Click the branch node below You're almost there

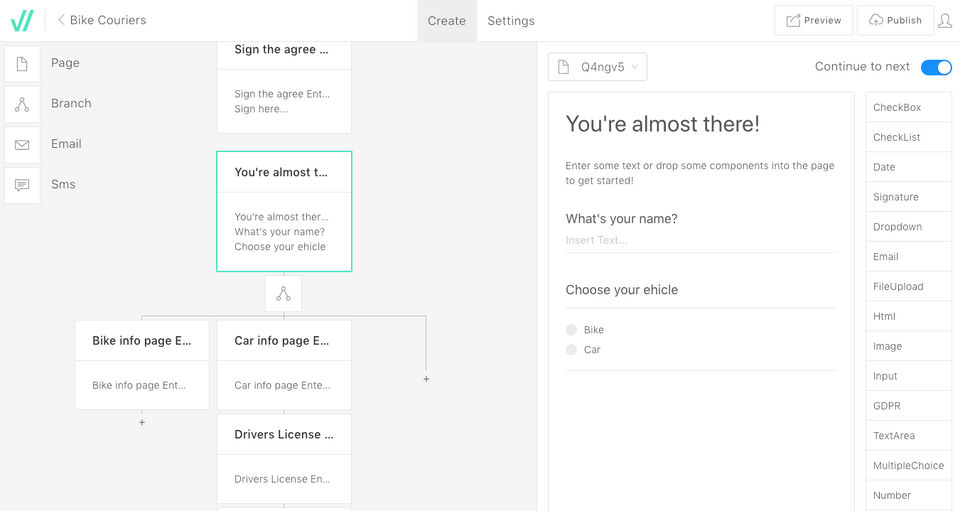(283, 294)
